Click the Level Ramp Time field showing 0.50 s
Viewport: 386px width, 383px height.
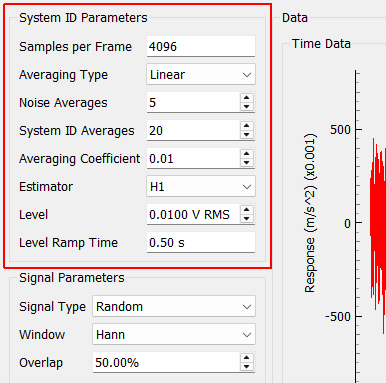click(201, 242)
